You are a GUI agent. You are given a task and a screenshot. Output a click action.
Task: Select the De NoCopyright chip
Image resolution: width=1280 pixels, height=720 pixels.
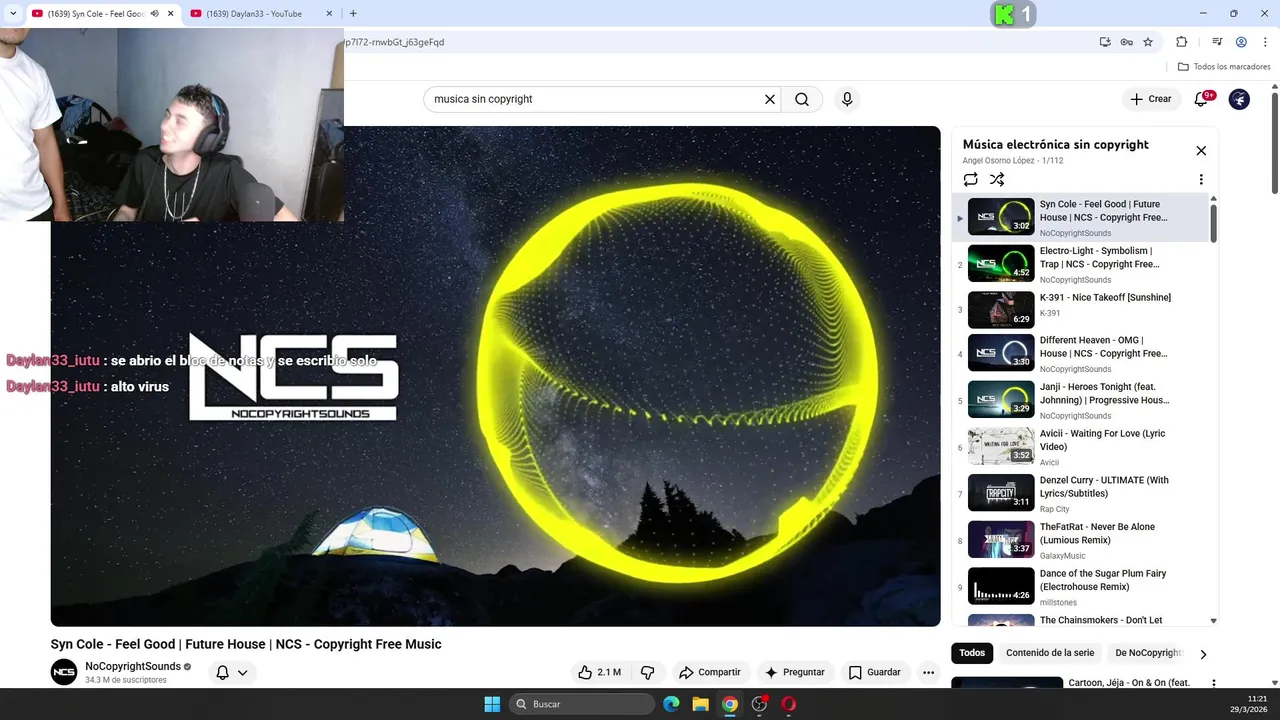[1149, 653]
